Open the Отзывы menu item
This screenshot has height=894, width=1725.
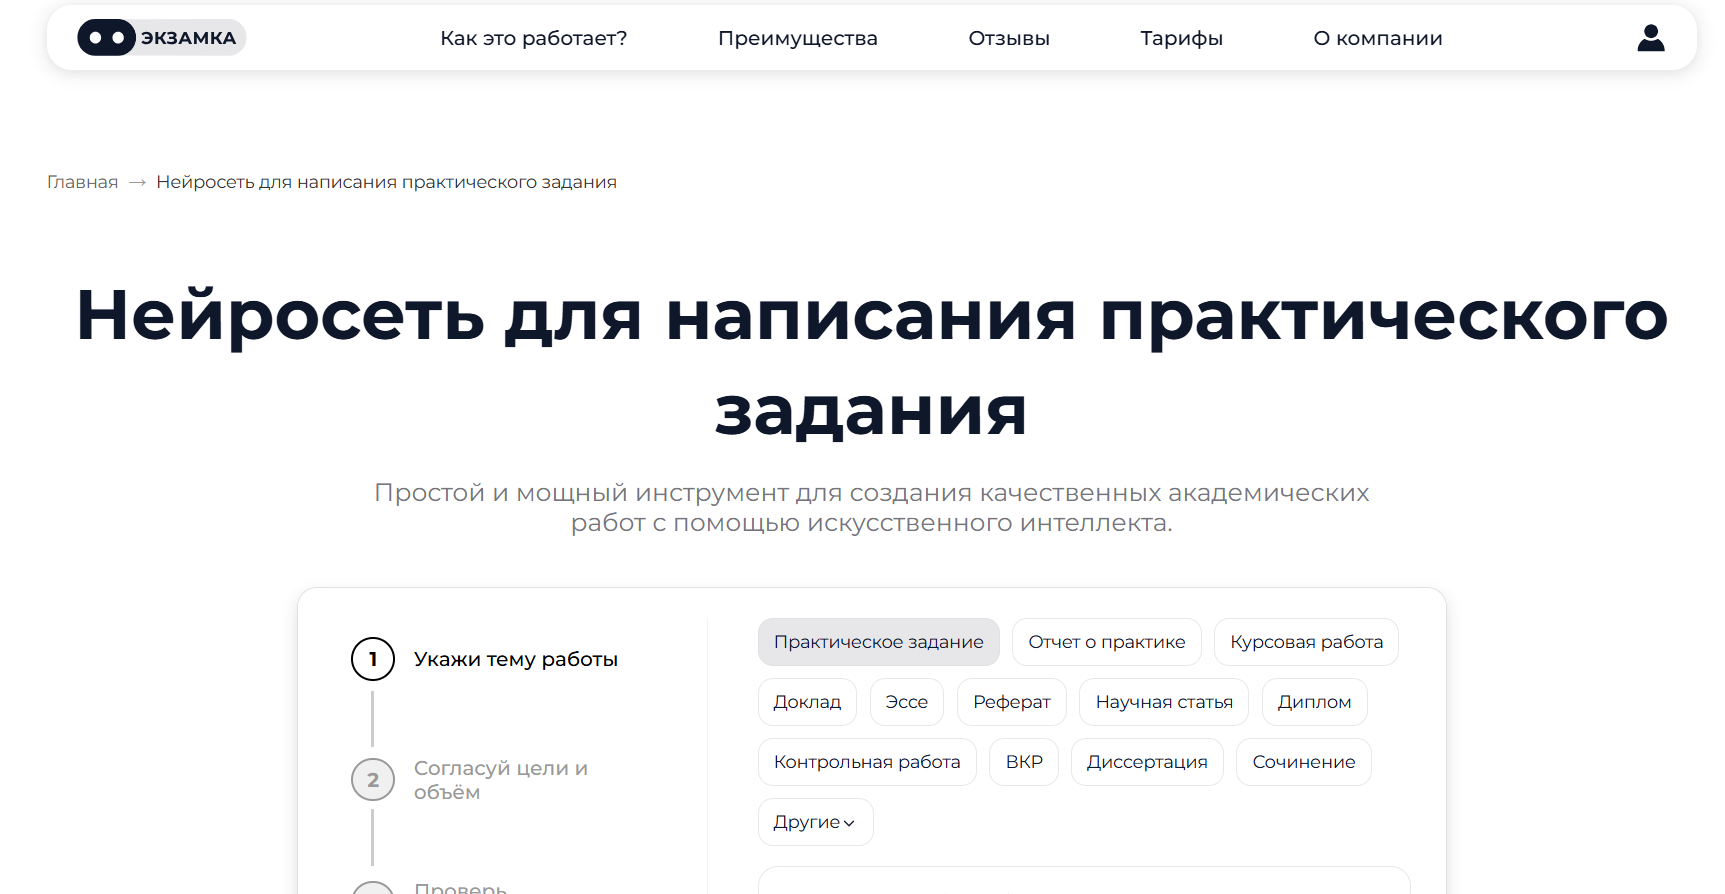click(1008, 38)
